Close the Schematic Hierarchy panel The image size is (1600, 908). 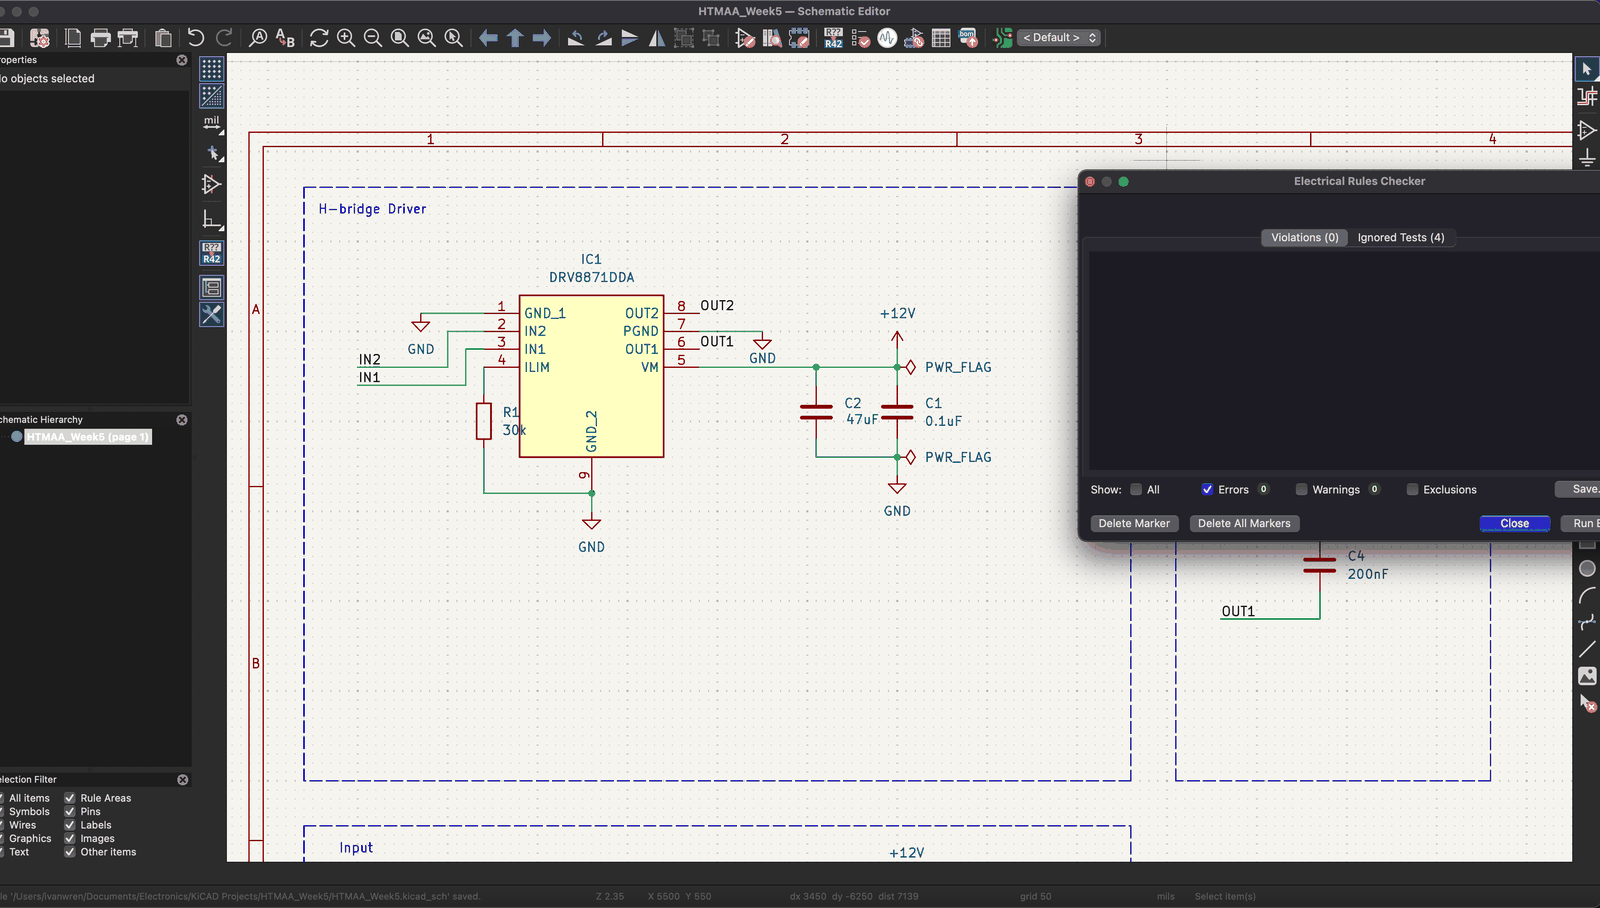point(182,420)
